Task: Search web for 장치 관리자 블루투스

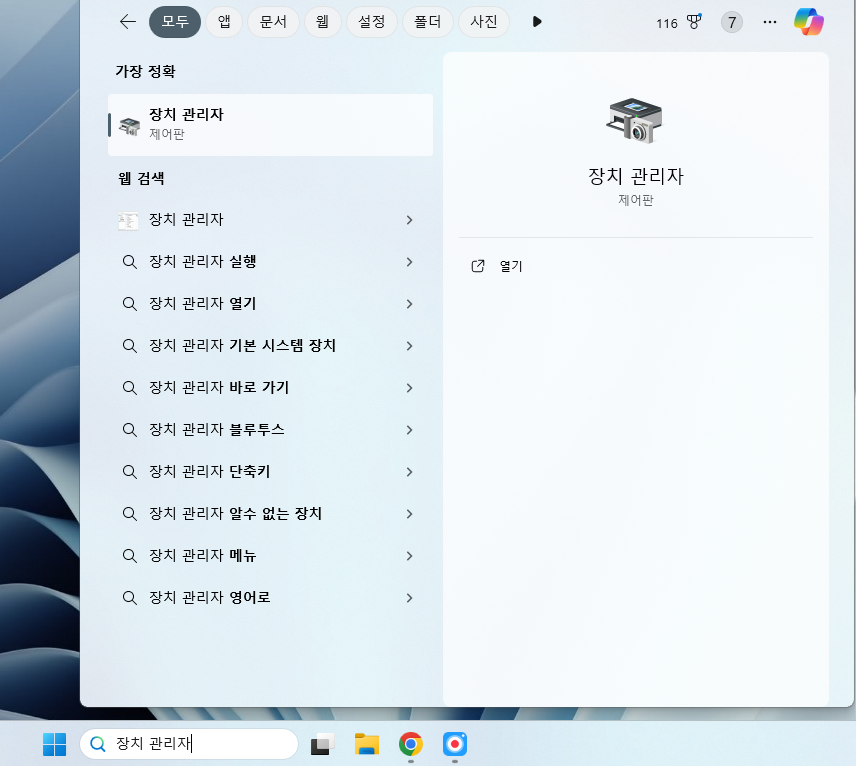Action: click(x=270, y=430)
